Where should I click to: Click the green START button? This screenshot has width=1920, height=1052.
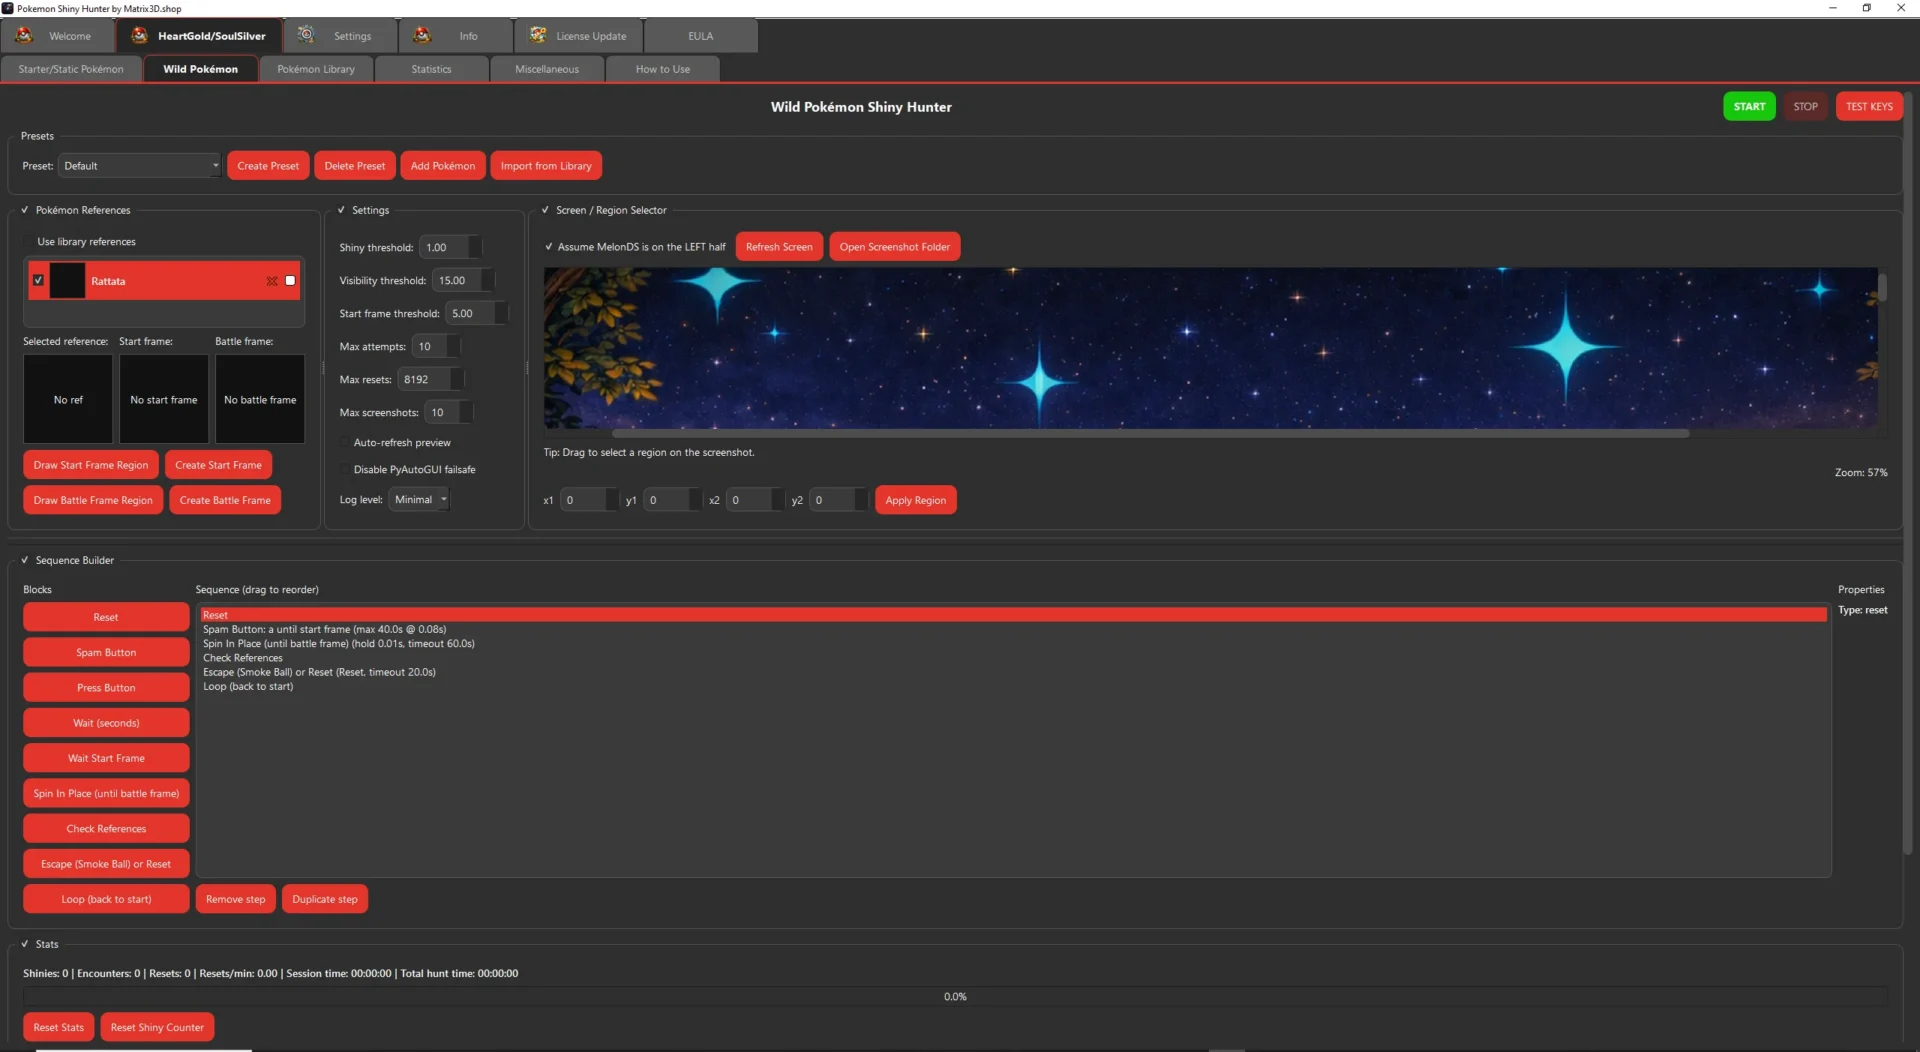tap(1749, 107)
